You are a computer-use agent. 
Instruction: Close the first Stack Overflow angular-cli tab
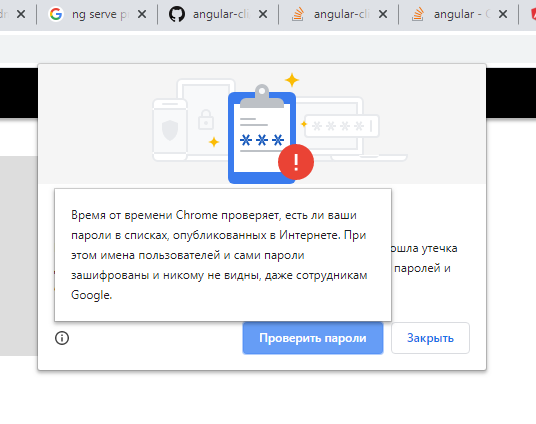[x=383, y=14]
